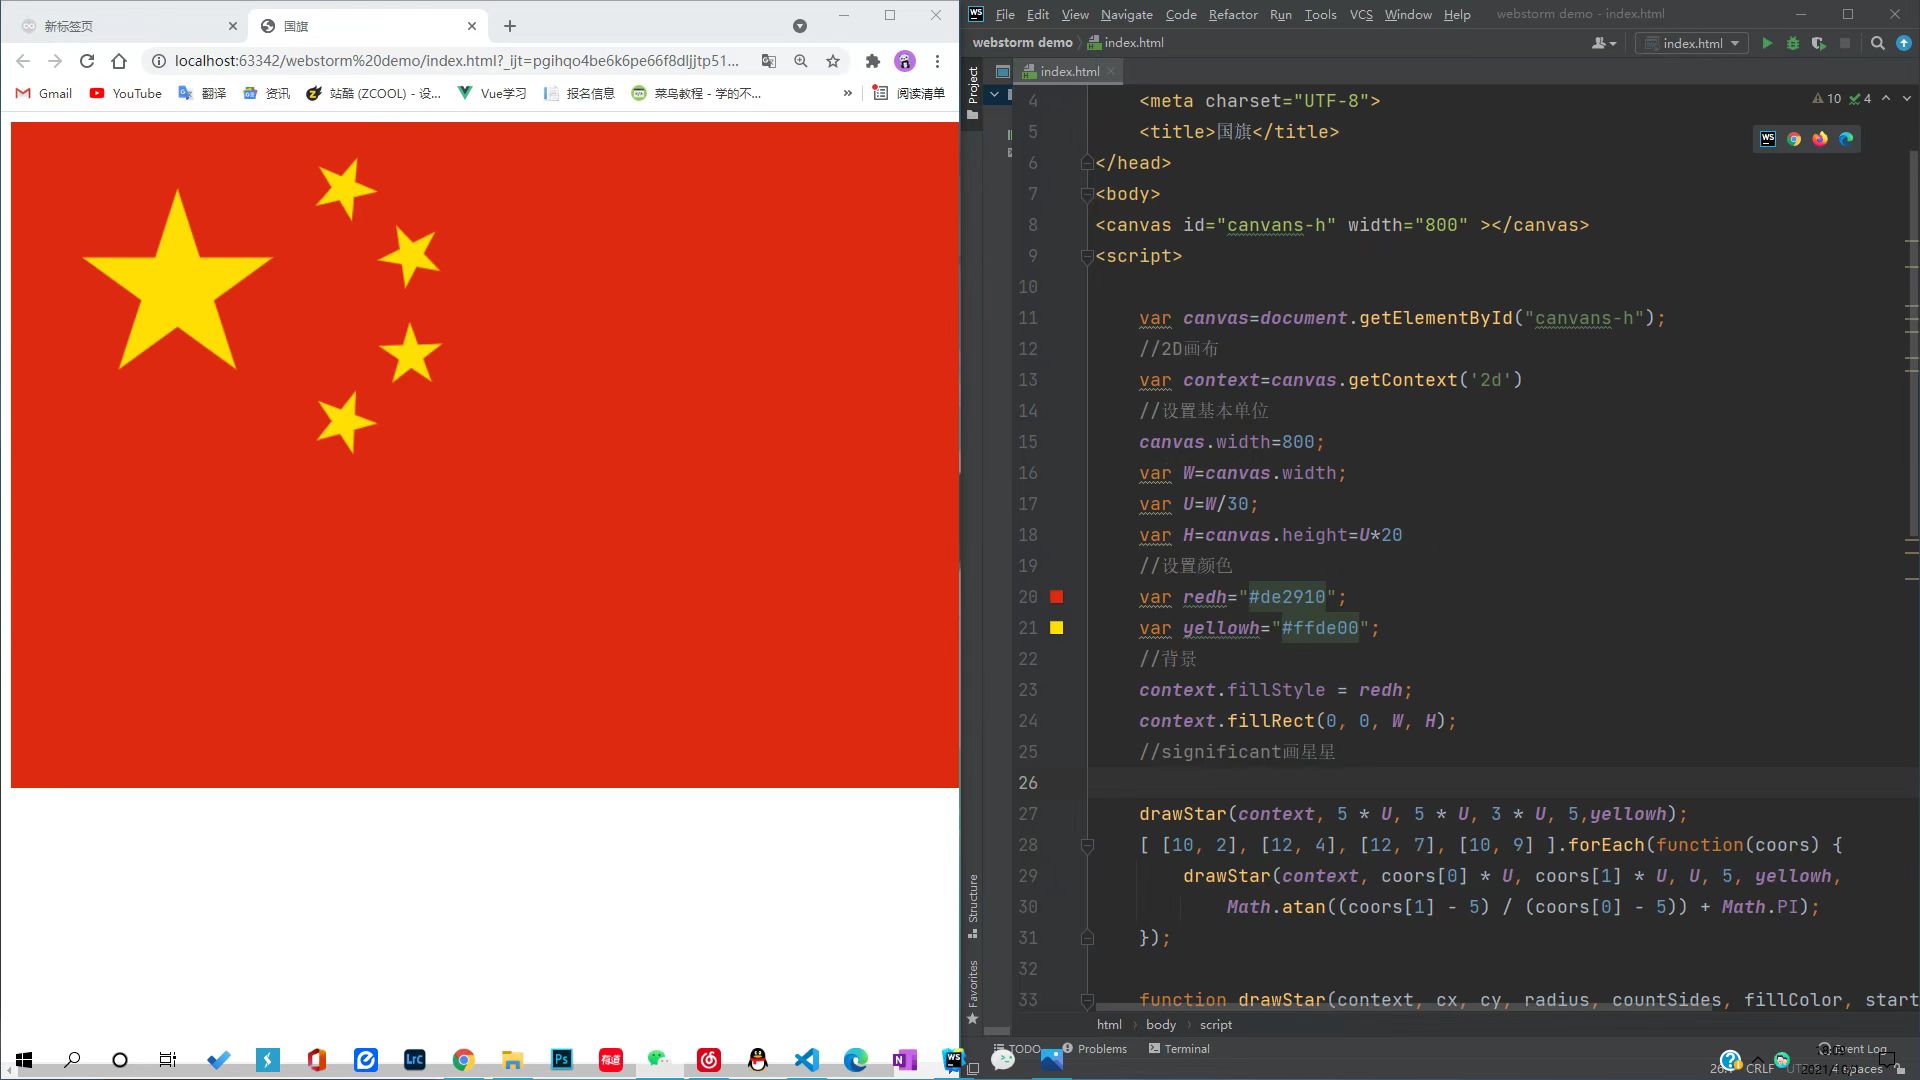Open the index.html run configuration dropdown

pyautogui.click(x=1692, y=43)
